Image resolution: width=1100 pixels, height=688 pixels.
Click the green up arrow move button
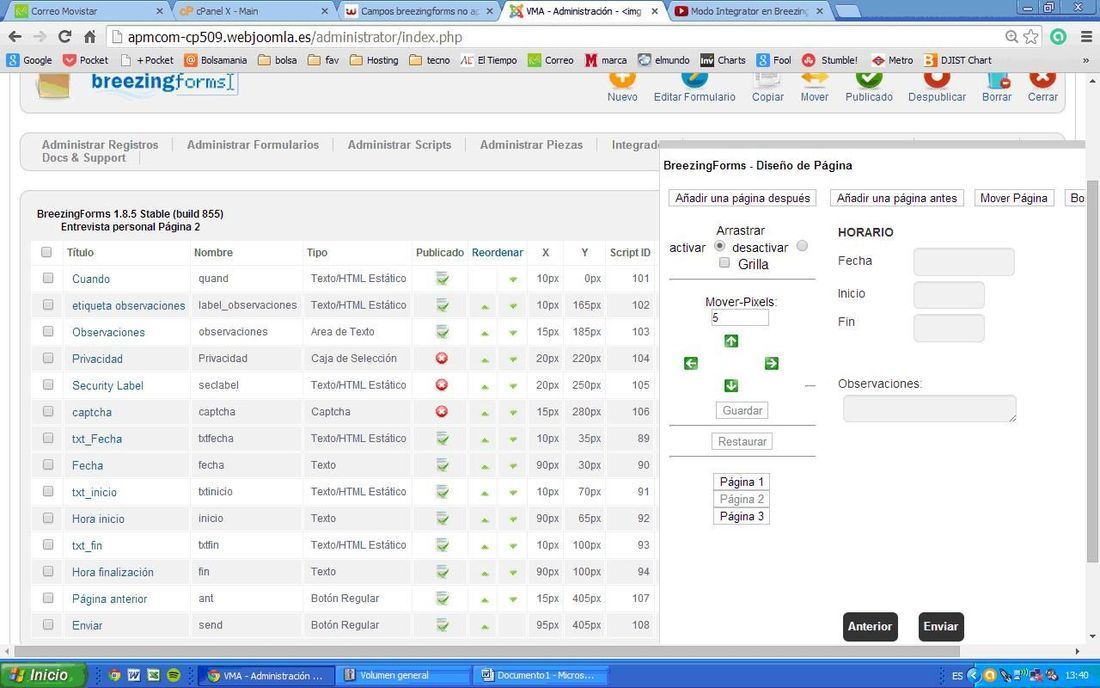coord(731,341)
